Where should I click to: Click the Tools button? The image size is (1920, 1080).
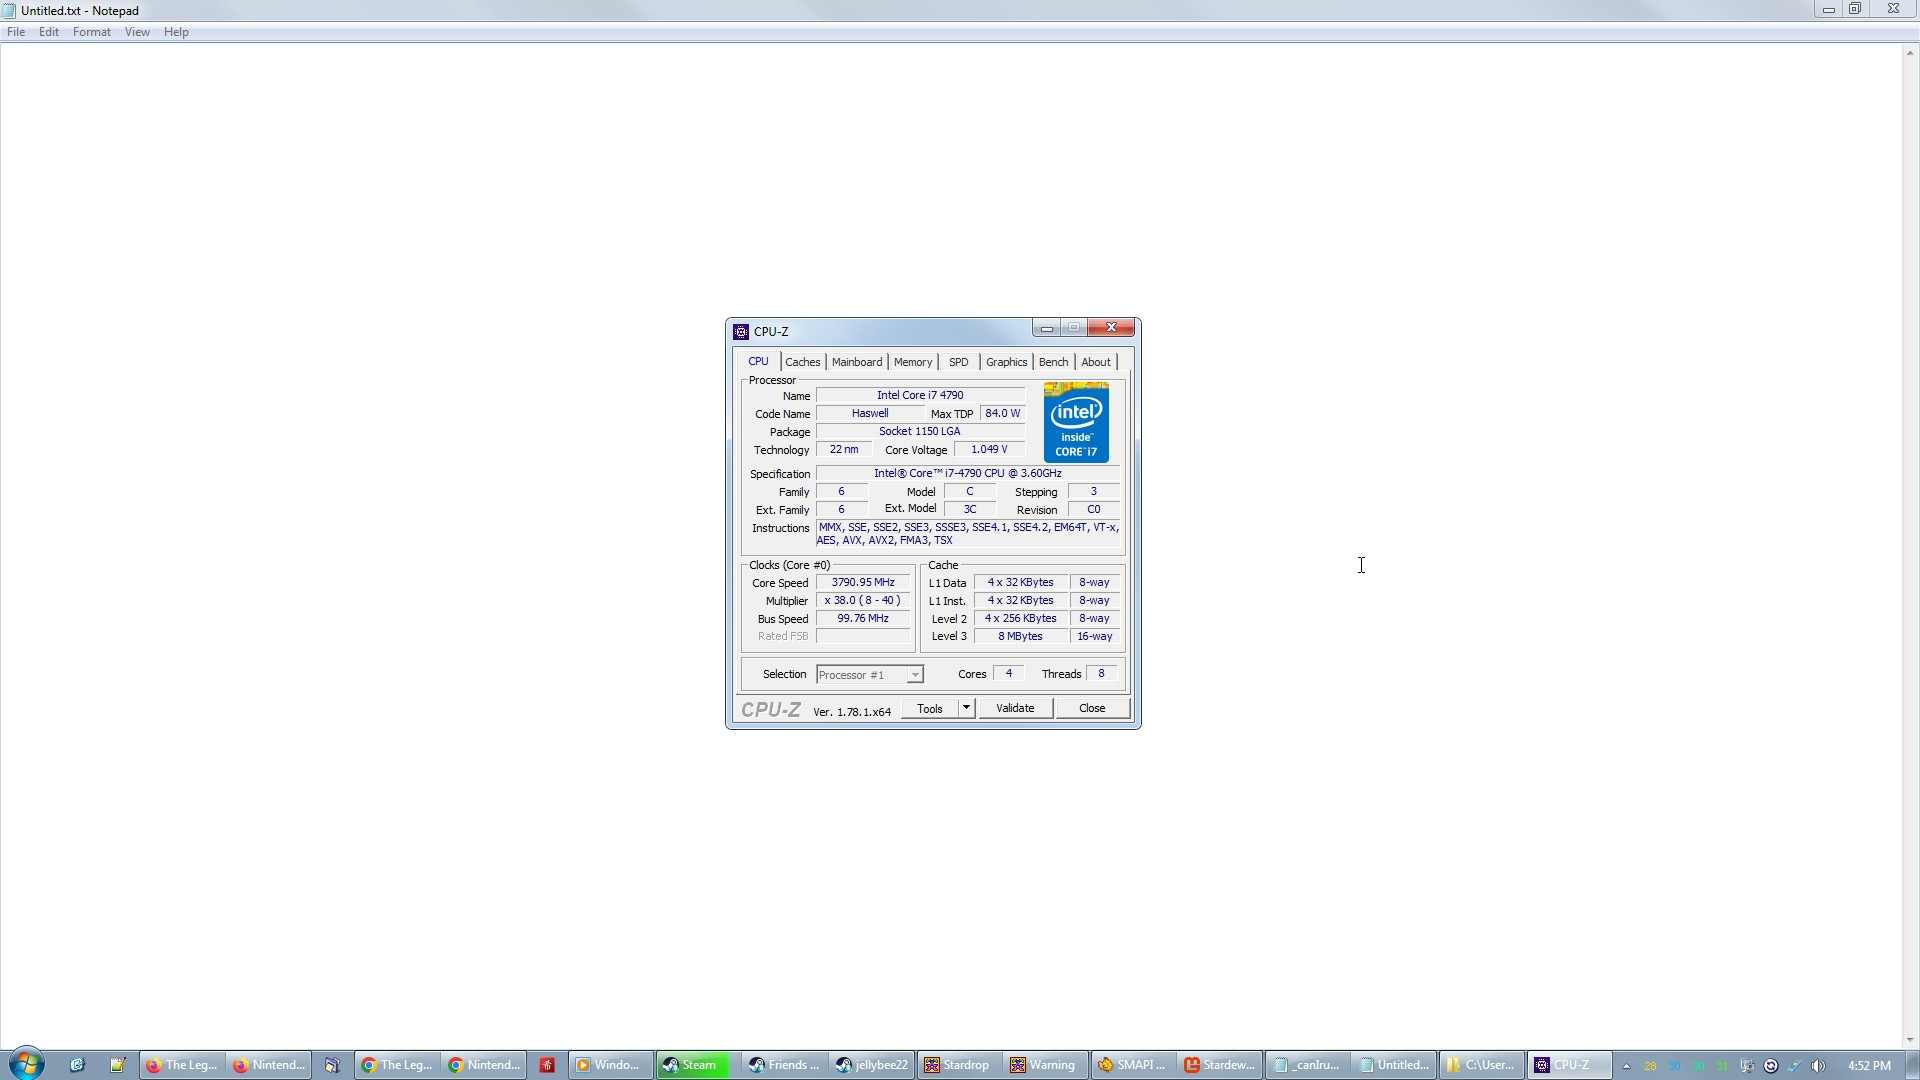tap(929, 708)
